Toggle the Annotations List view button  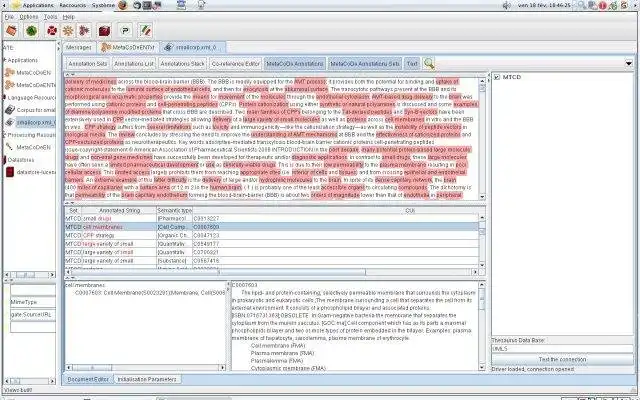tap(134, 64)
